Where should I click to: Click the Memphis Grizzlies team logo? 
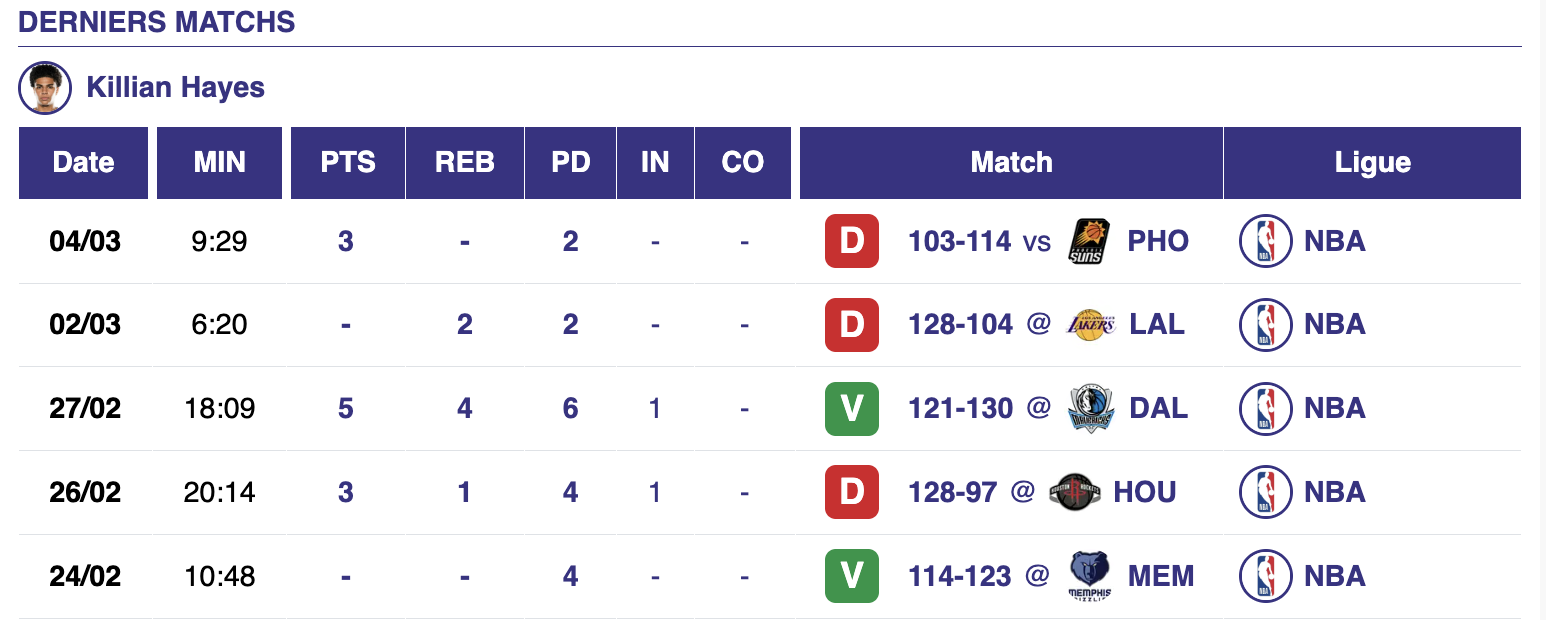coord(1089,576)
